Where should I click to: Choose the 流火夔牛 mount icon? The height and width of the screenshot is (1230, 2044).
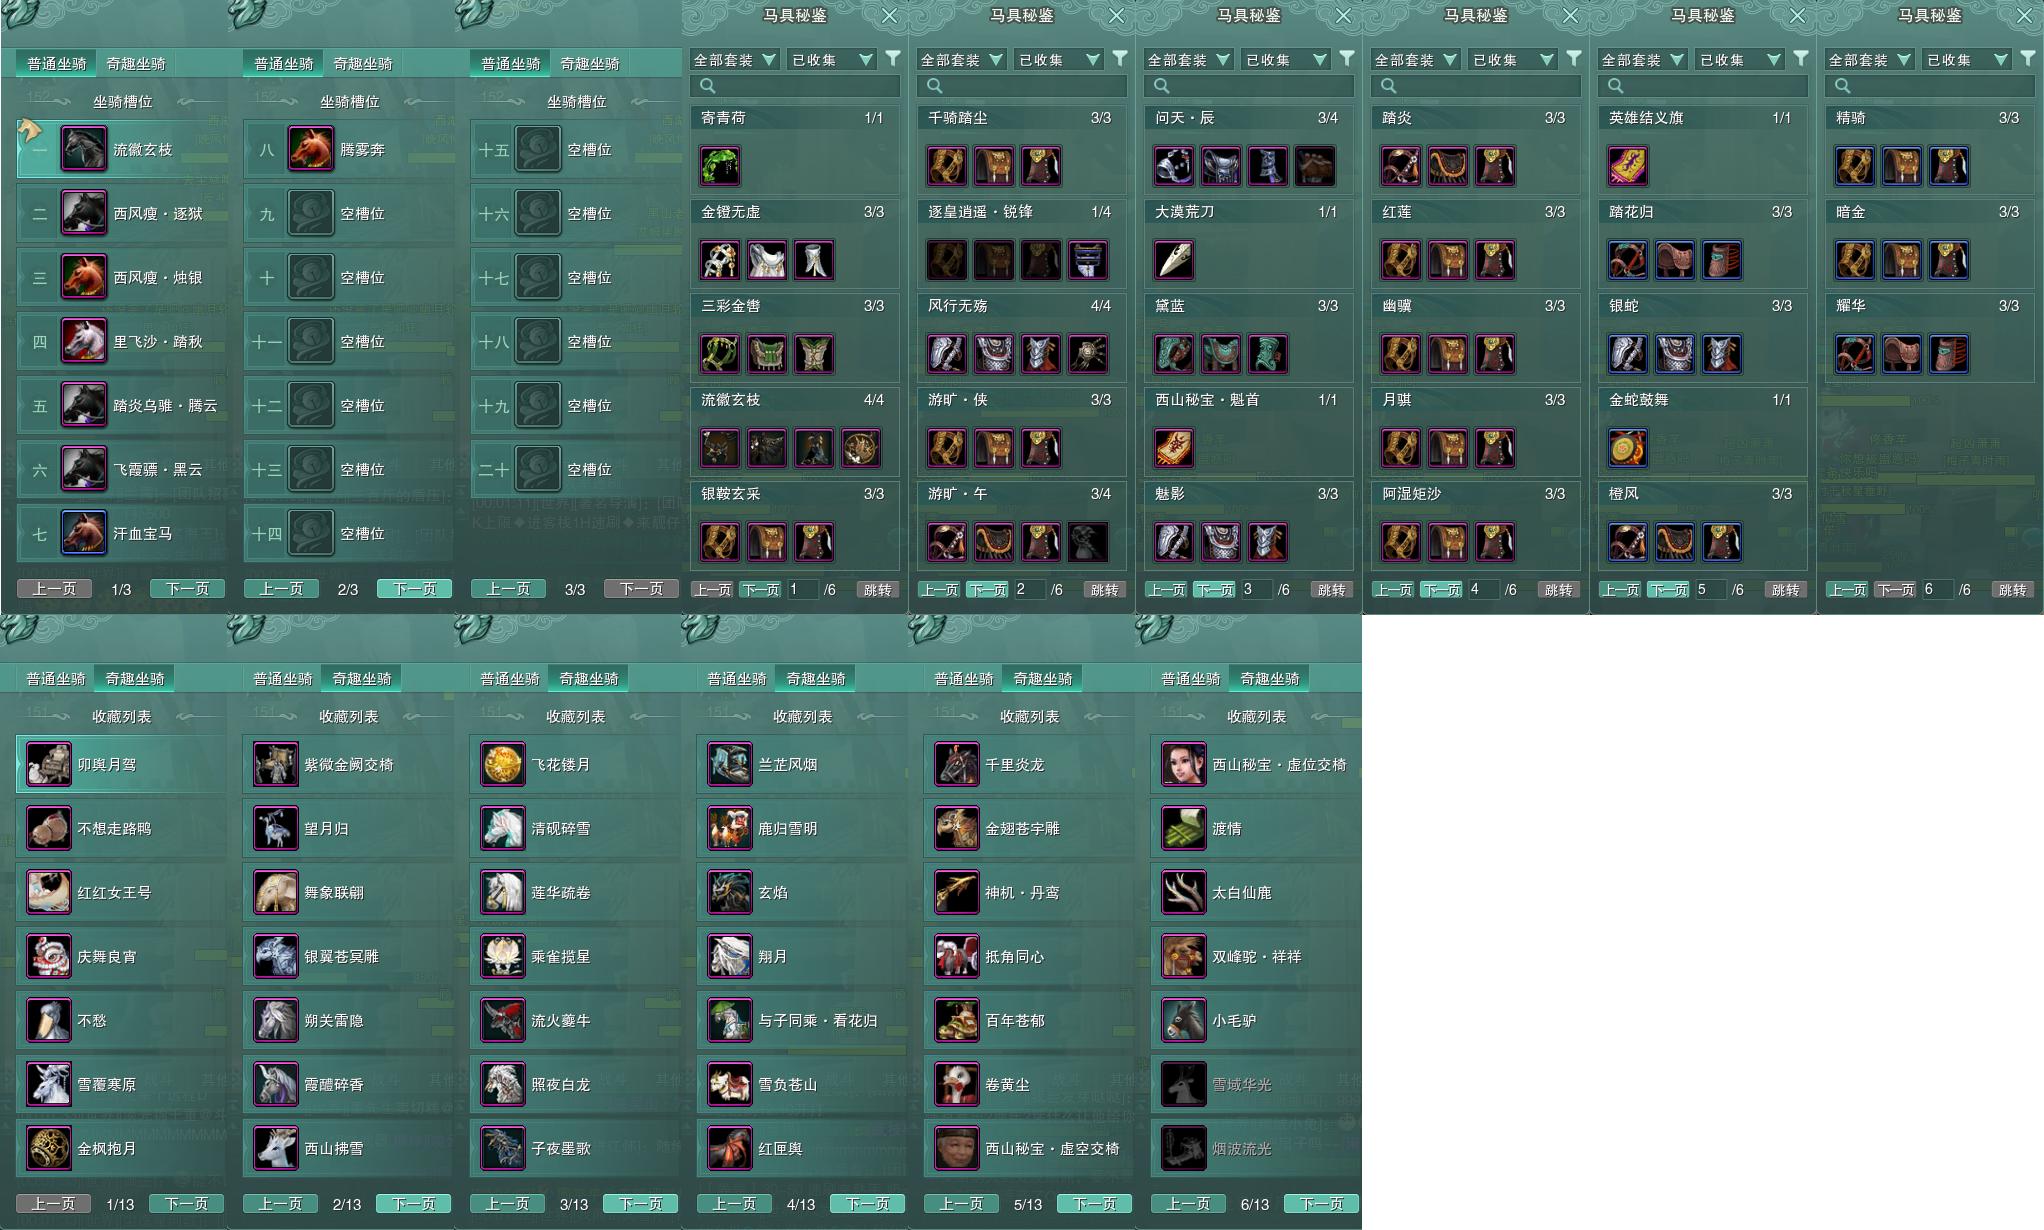pyautogui.click(x=502, y=1020)
